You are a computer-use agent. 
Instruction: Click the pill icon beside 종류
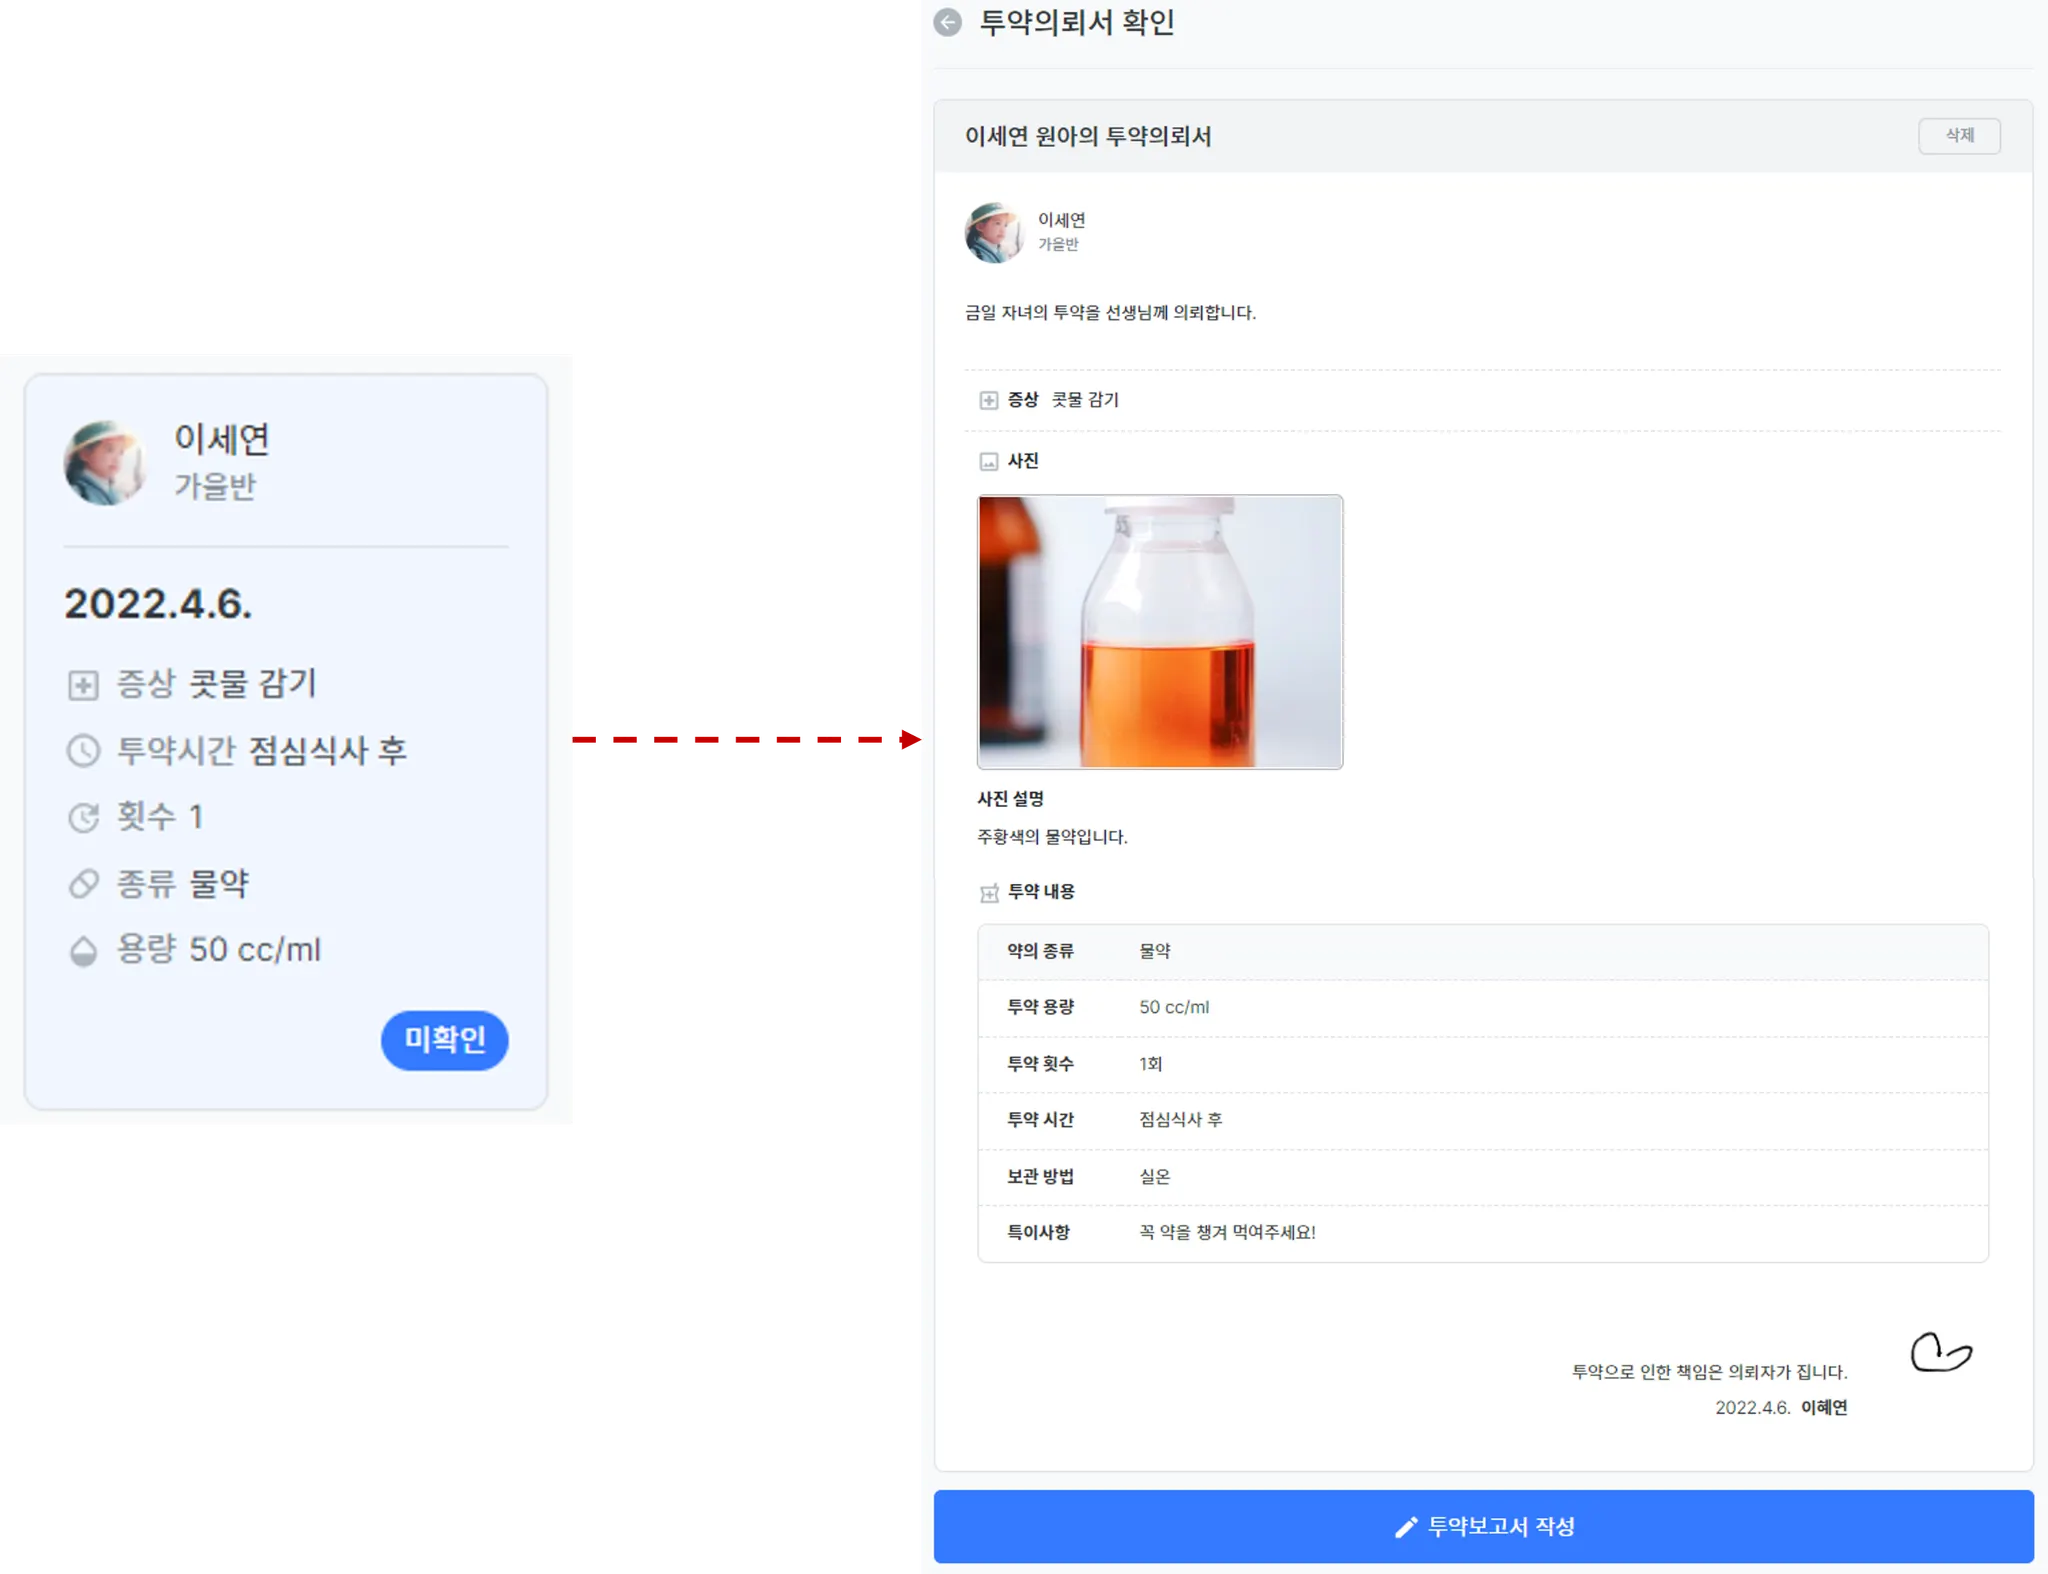(x=83, y=883)
